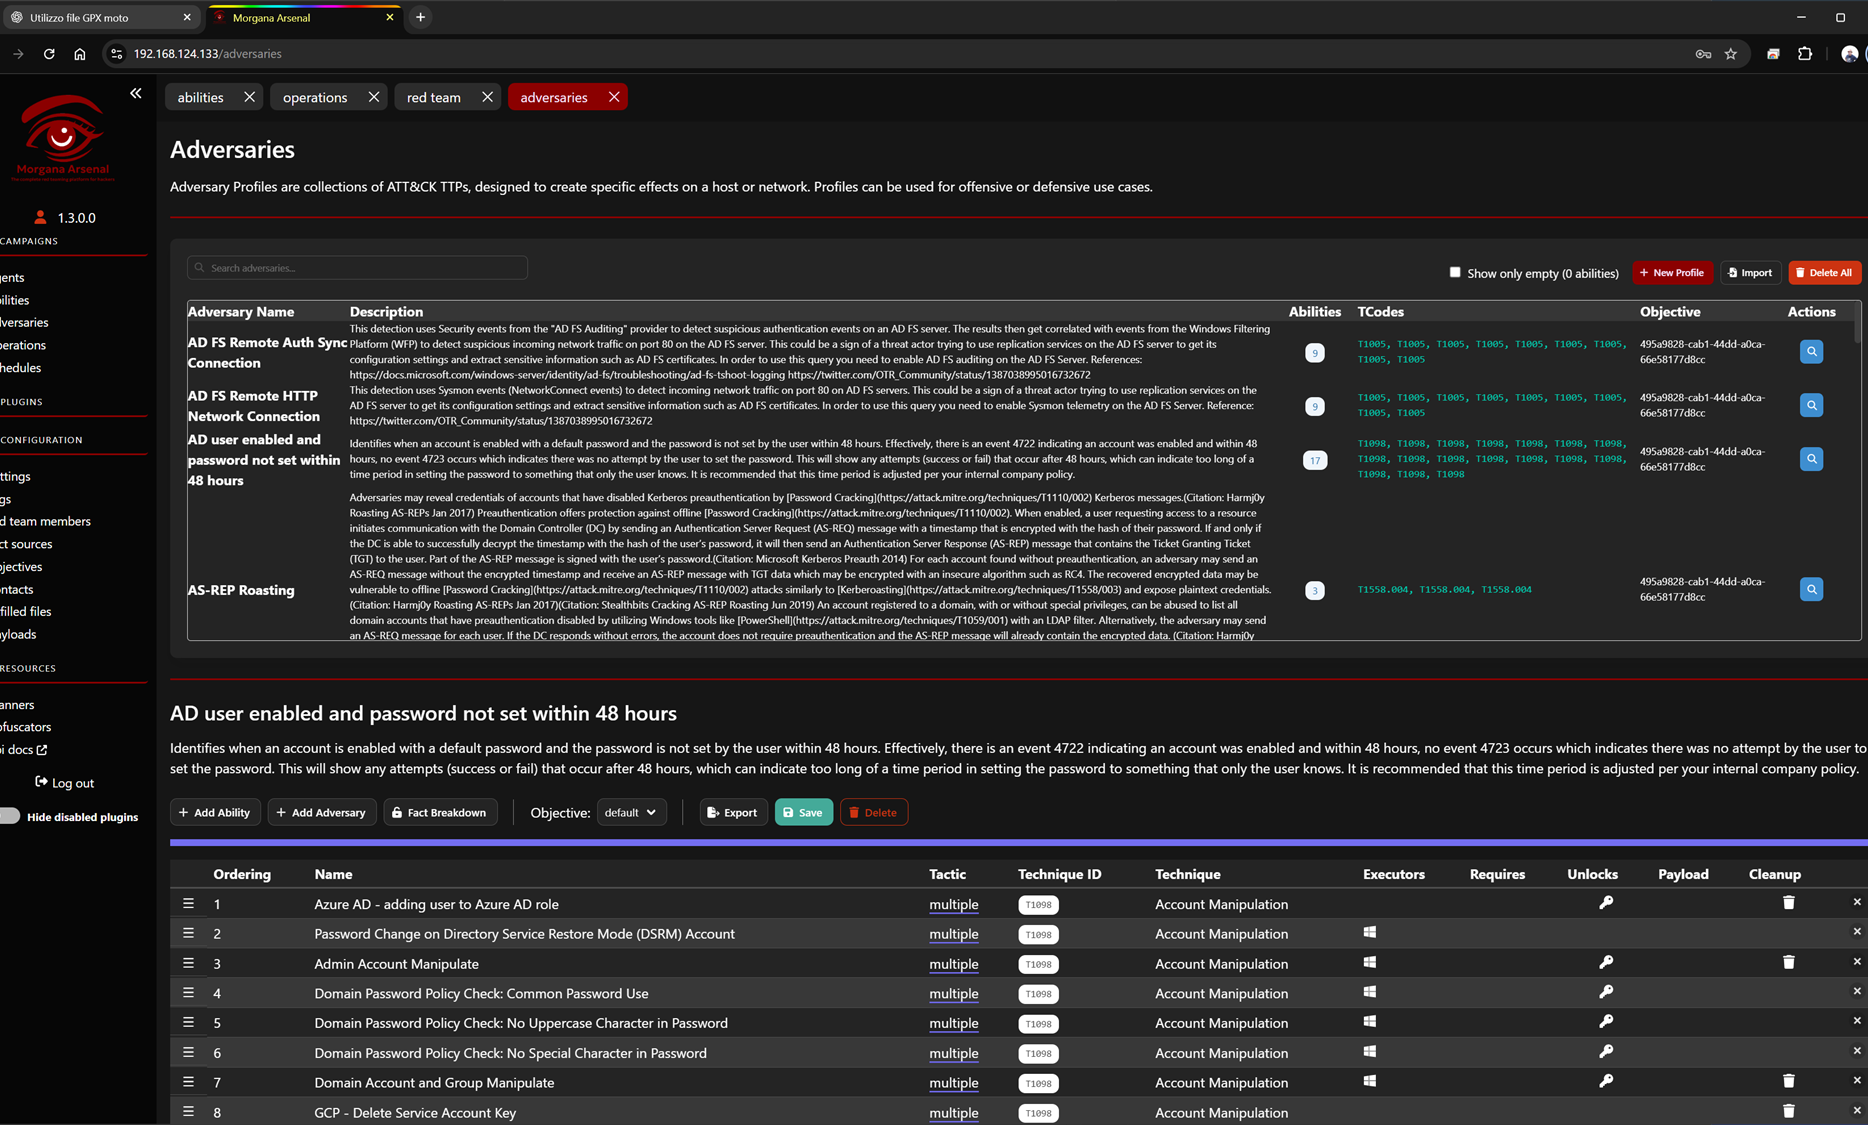Click Windows executor icon for row 7
Screen dimensions: 1868x1125
(1369, 1081)
